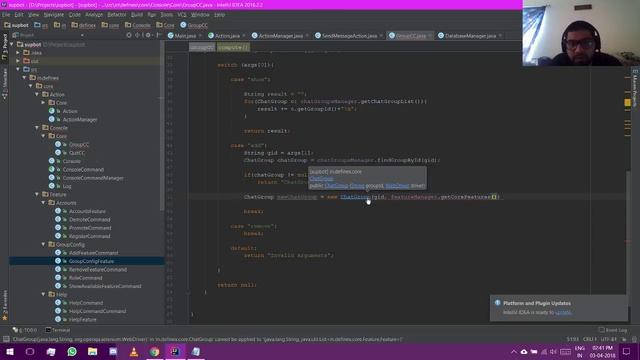640x360 pixels.
Task: Open Project panel settings gear
Action: [x=149, y=36]
